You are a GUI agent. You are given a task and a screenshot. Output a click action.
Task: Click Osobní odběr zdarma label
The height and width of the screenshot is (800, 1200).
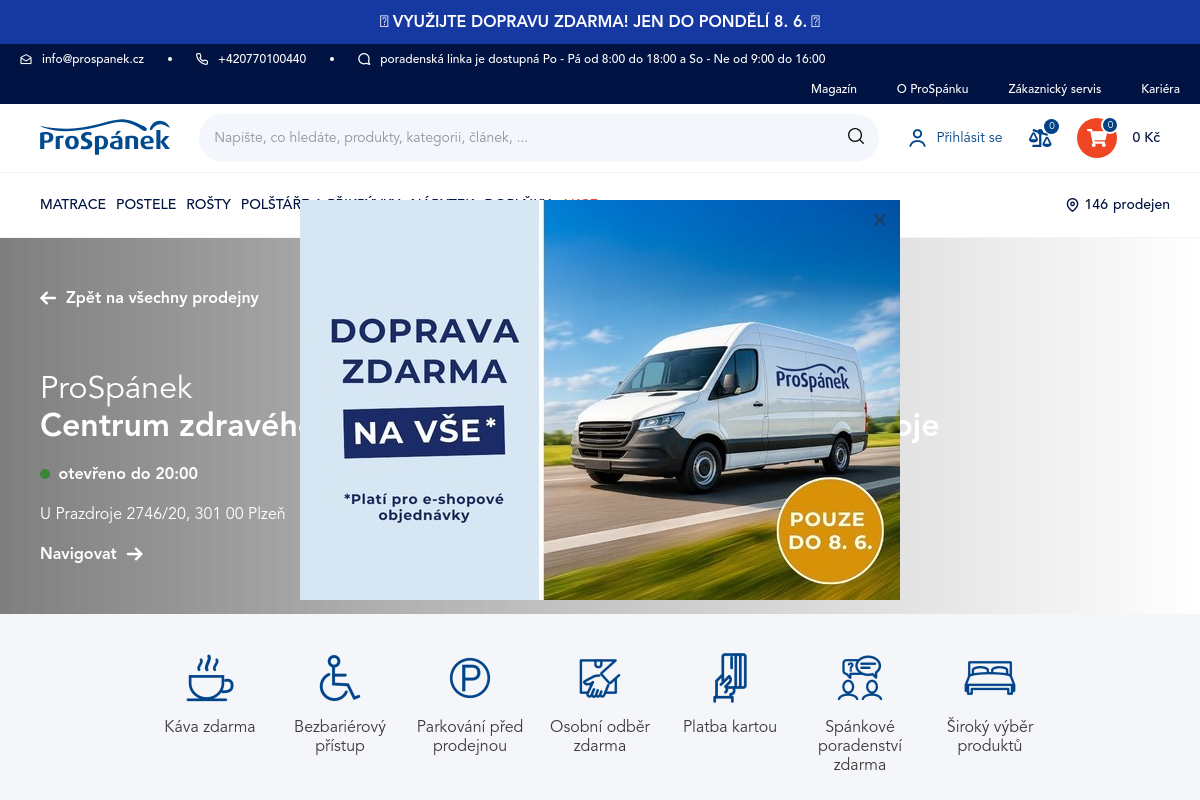click(600, 736)
